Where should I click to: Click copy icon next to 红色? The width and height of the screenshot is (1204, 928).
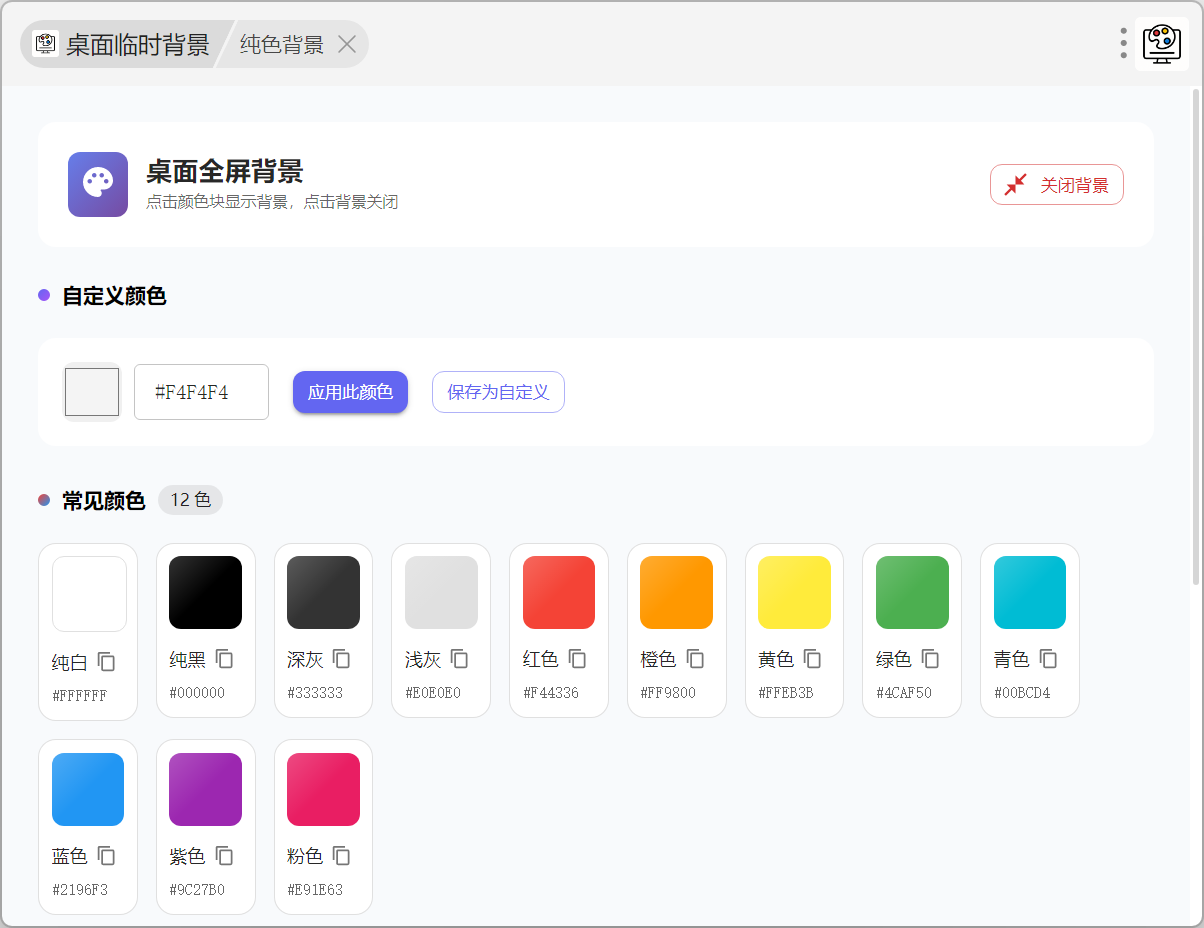click(578, 659)
